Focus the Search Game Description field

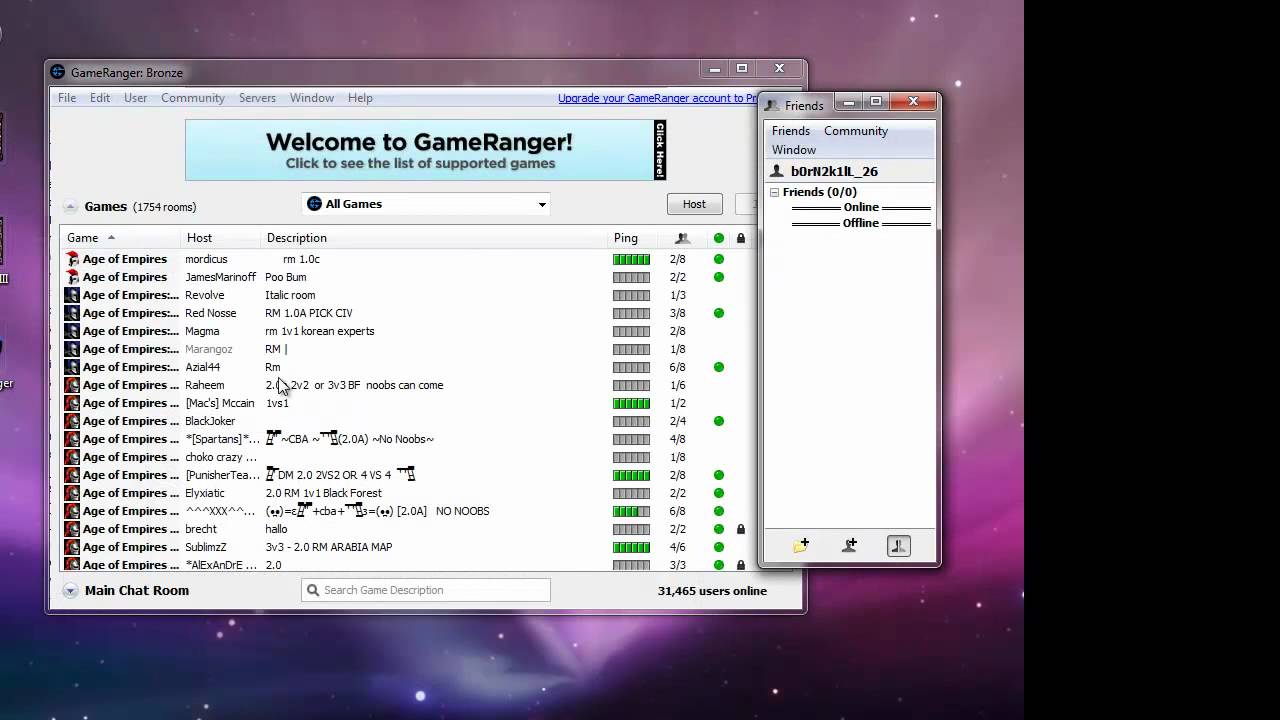(x=426, y=590)
